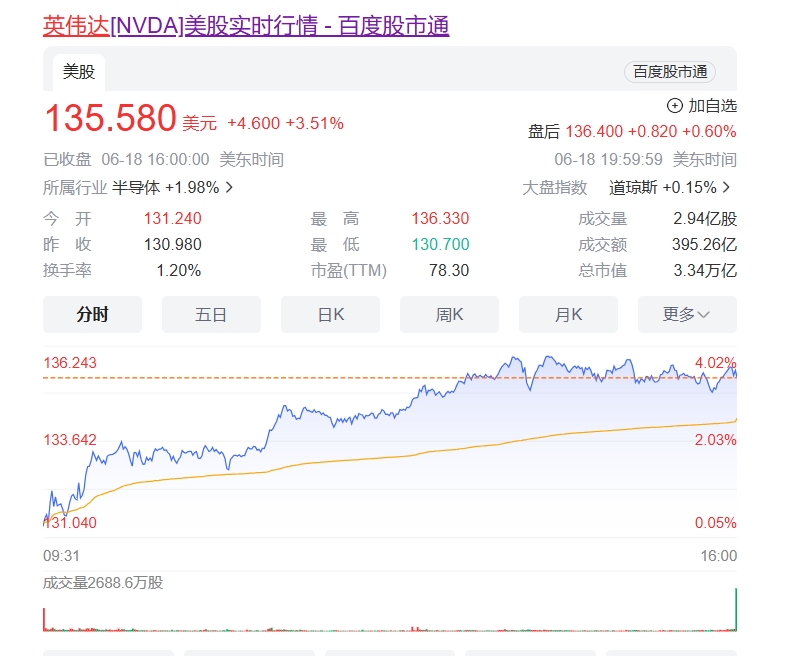Open the 道琼斯 index chevron arrow
Image resolution: width=794 pixels, height=656 pixels.
(x=726, y=187)
